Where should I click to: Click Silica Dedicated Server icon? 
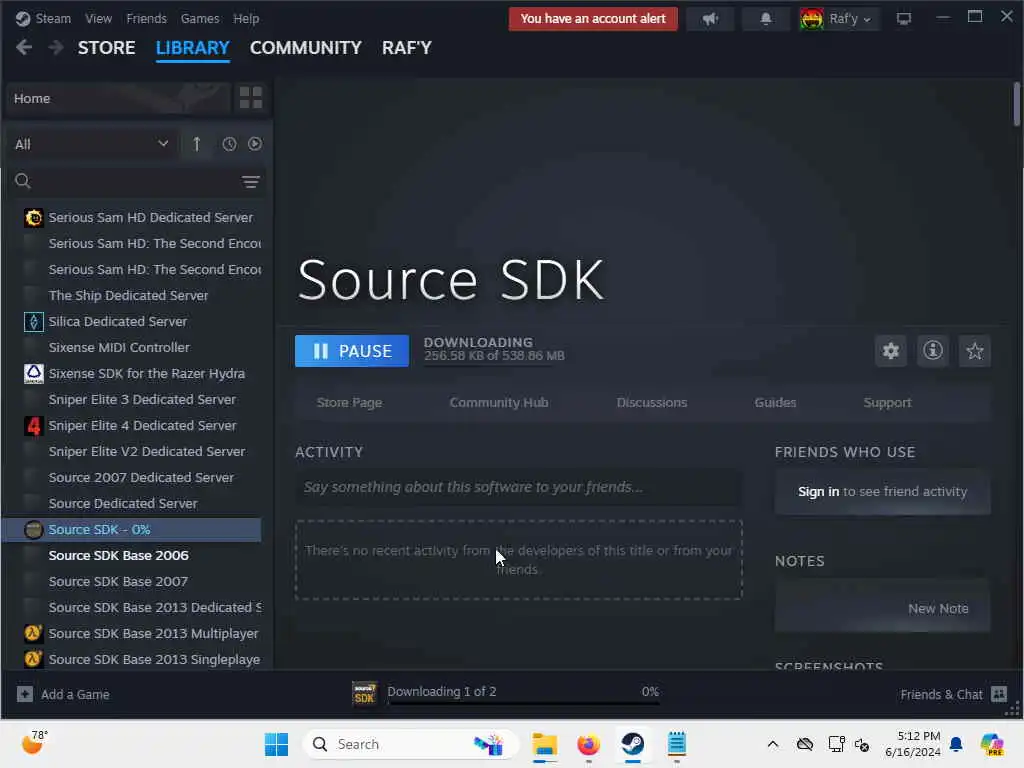coord(33,321)
